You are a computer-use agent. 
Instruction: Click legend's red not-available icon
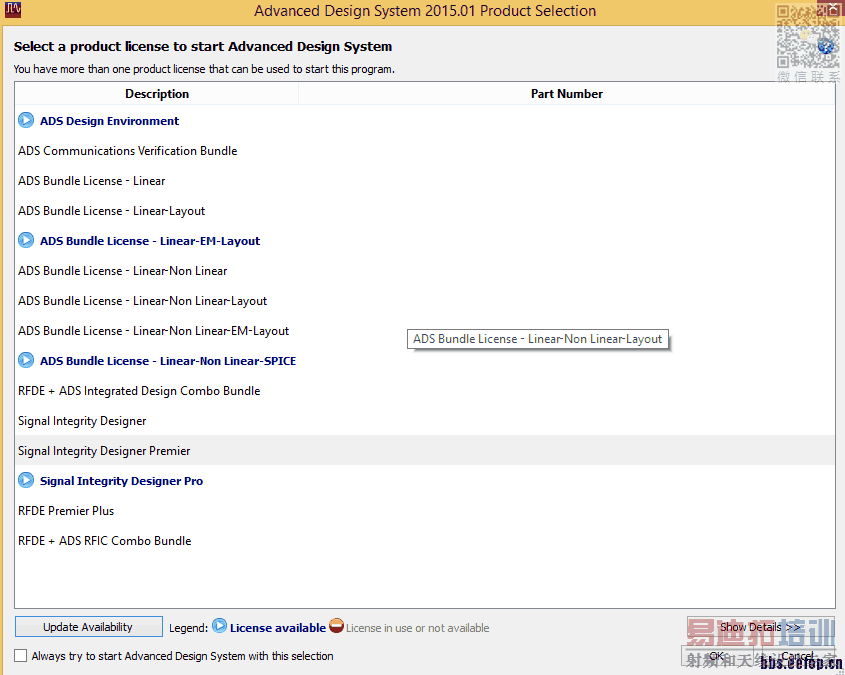coord(336,626)
